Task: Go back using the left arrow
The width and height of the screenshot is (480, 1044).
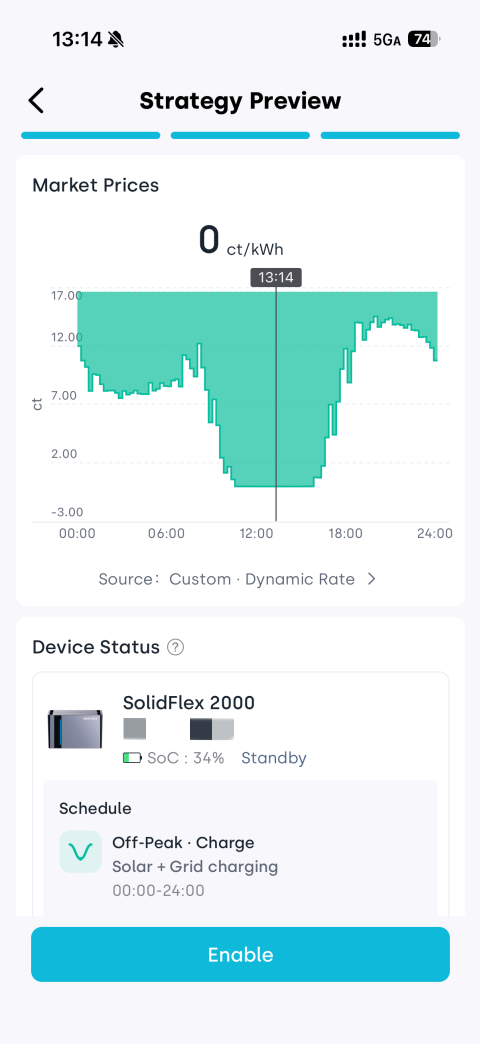Action: pos(36,101)
